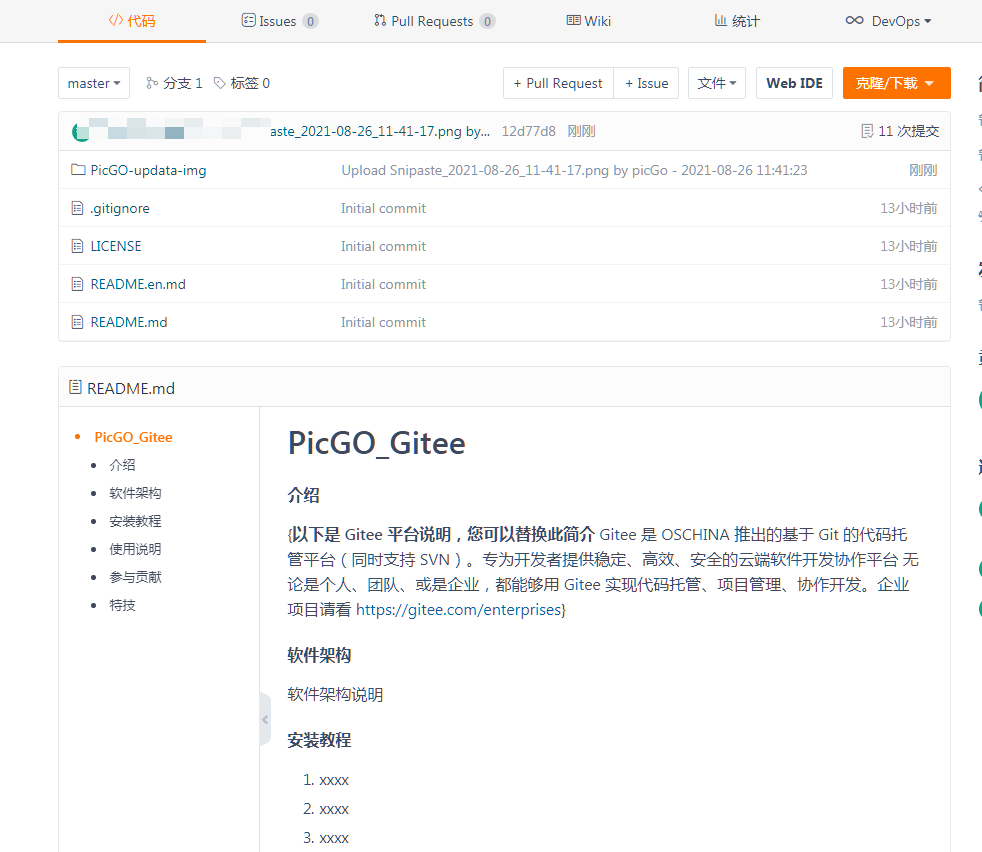The height and width of the screenshot is (852, 982).
Task: Open the gitee.com/enterprises link
Action: [458, 610]
